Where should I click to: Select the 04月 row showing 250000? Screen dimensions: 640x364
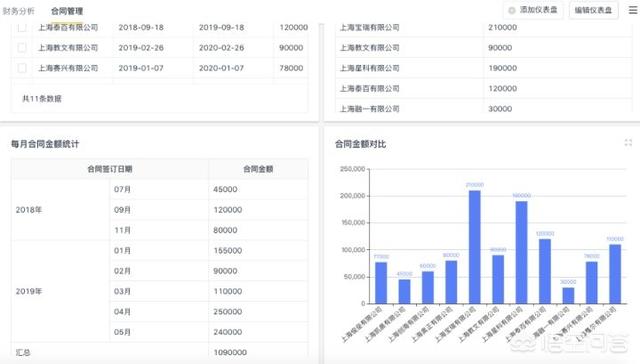pos(209,312)
